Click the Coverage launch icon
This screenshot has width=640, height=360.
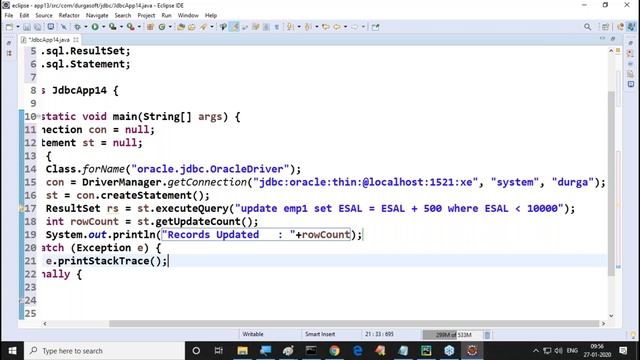pyautogui.click(x=112, y=27)
